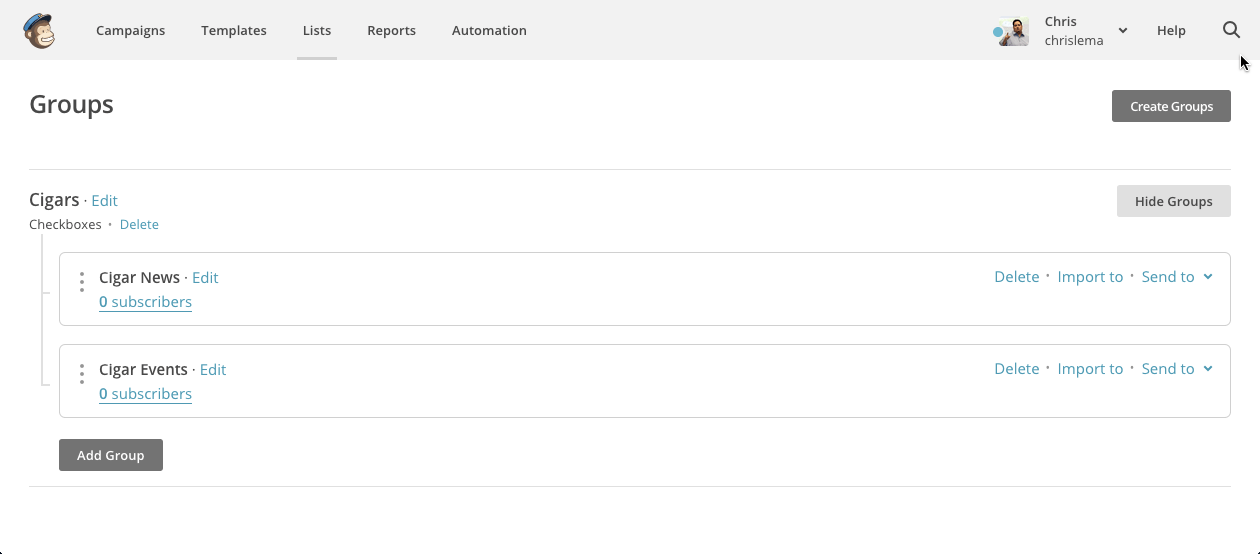The image size is (1260, 554).
Task: Open the Automation tab
Action: 489,30
